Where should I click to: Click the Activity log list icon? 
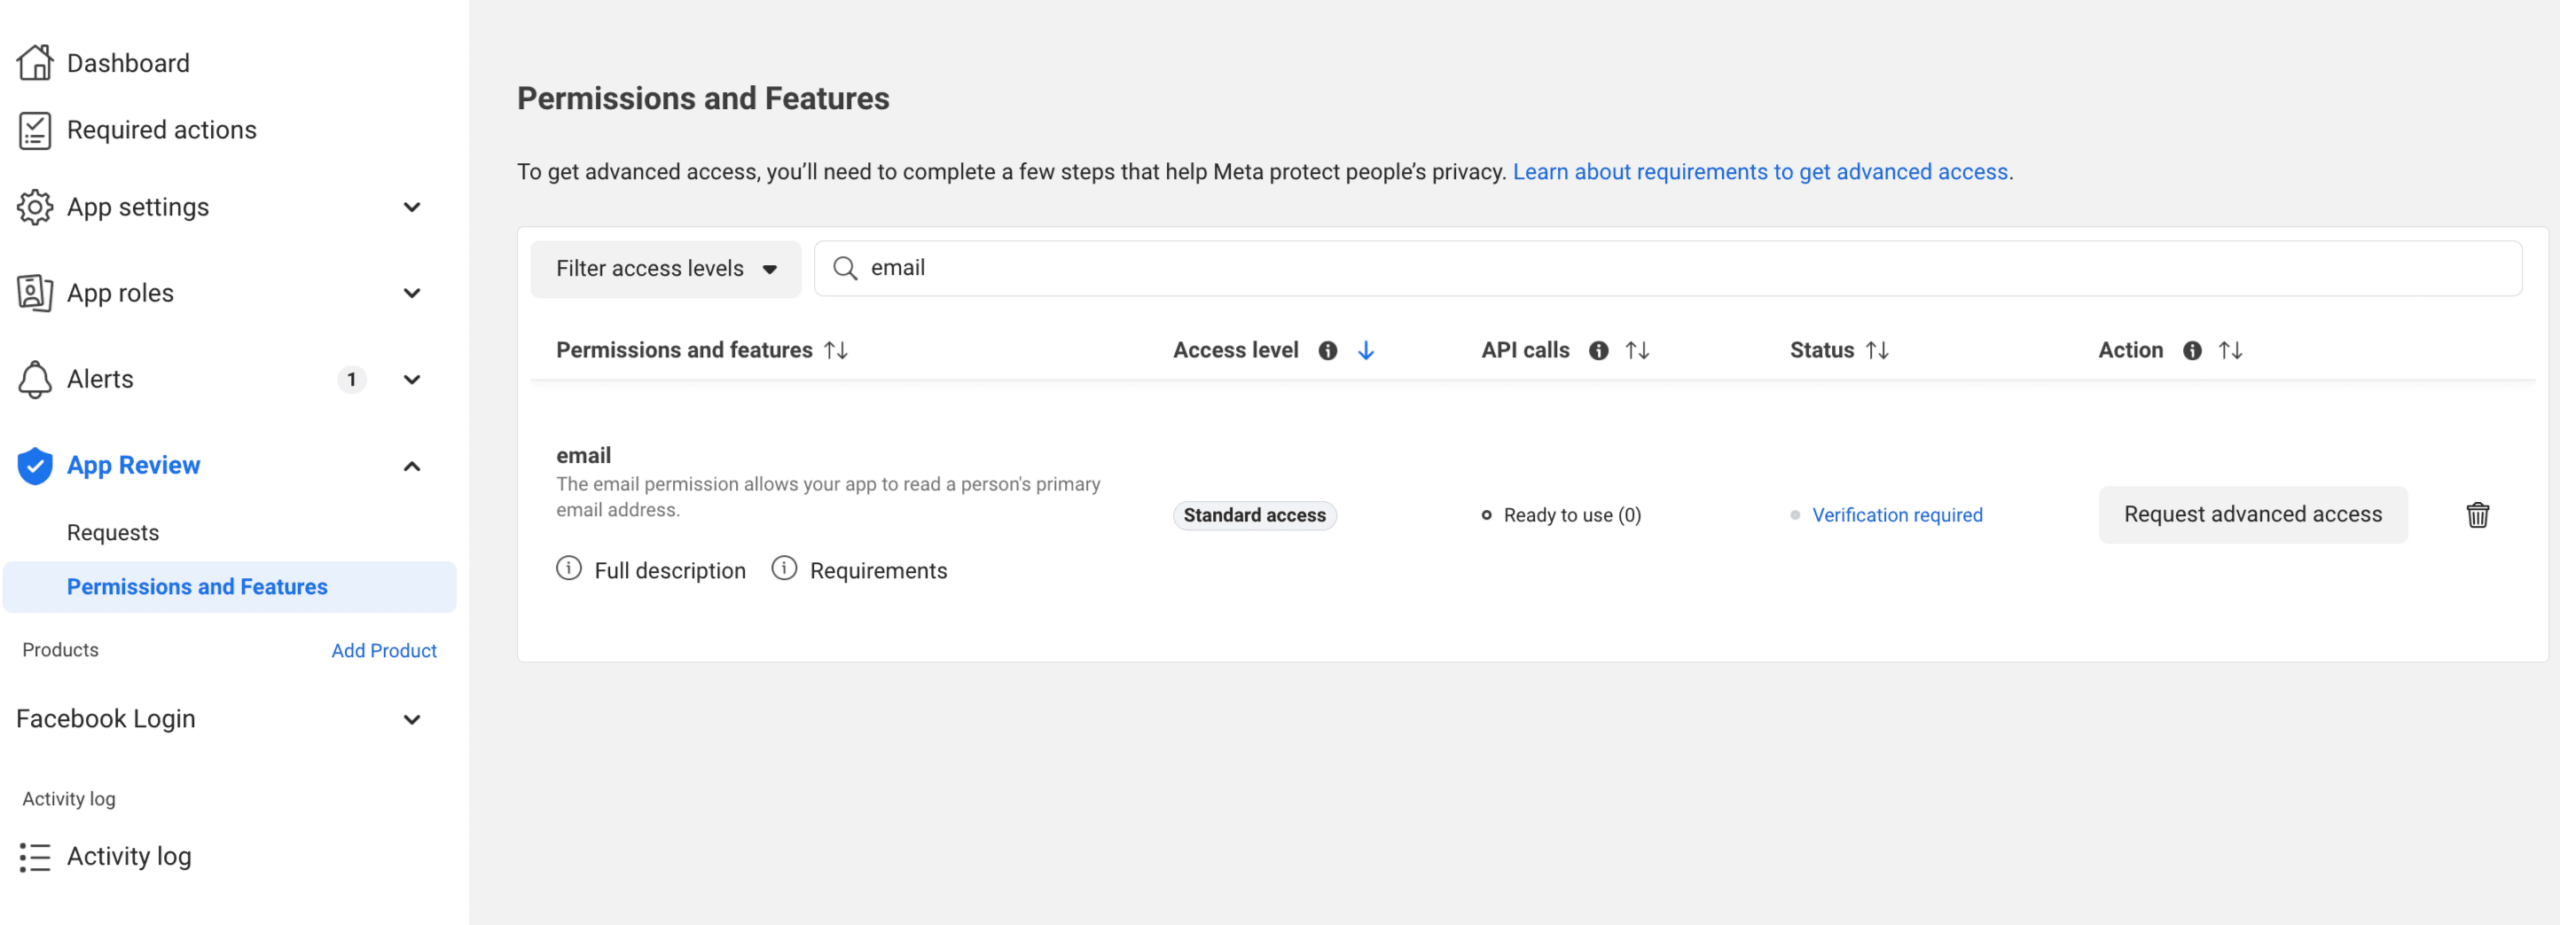point(35,857)
